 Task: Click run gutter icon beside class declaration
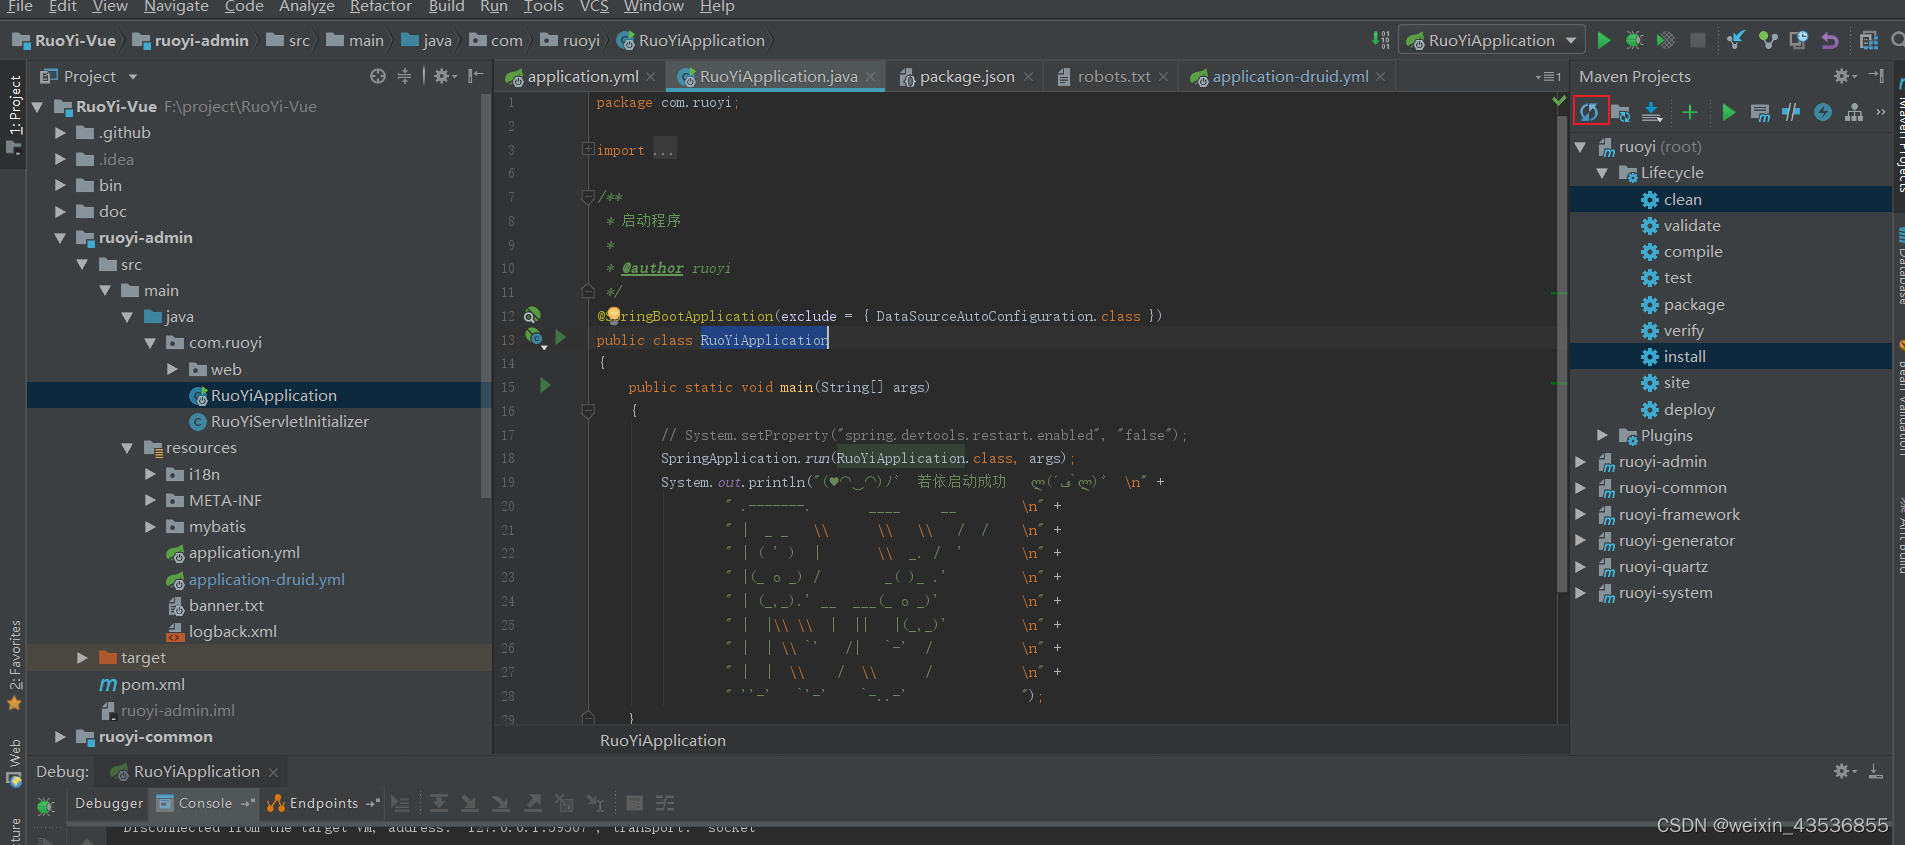560,338
